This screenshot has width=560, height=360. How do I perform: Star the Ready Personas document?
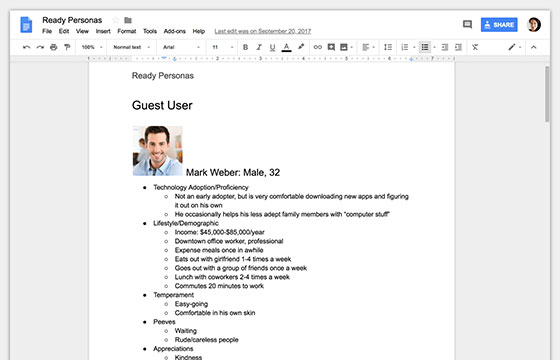(x=115, y=20)
